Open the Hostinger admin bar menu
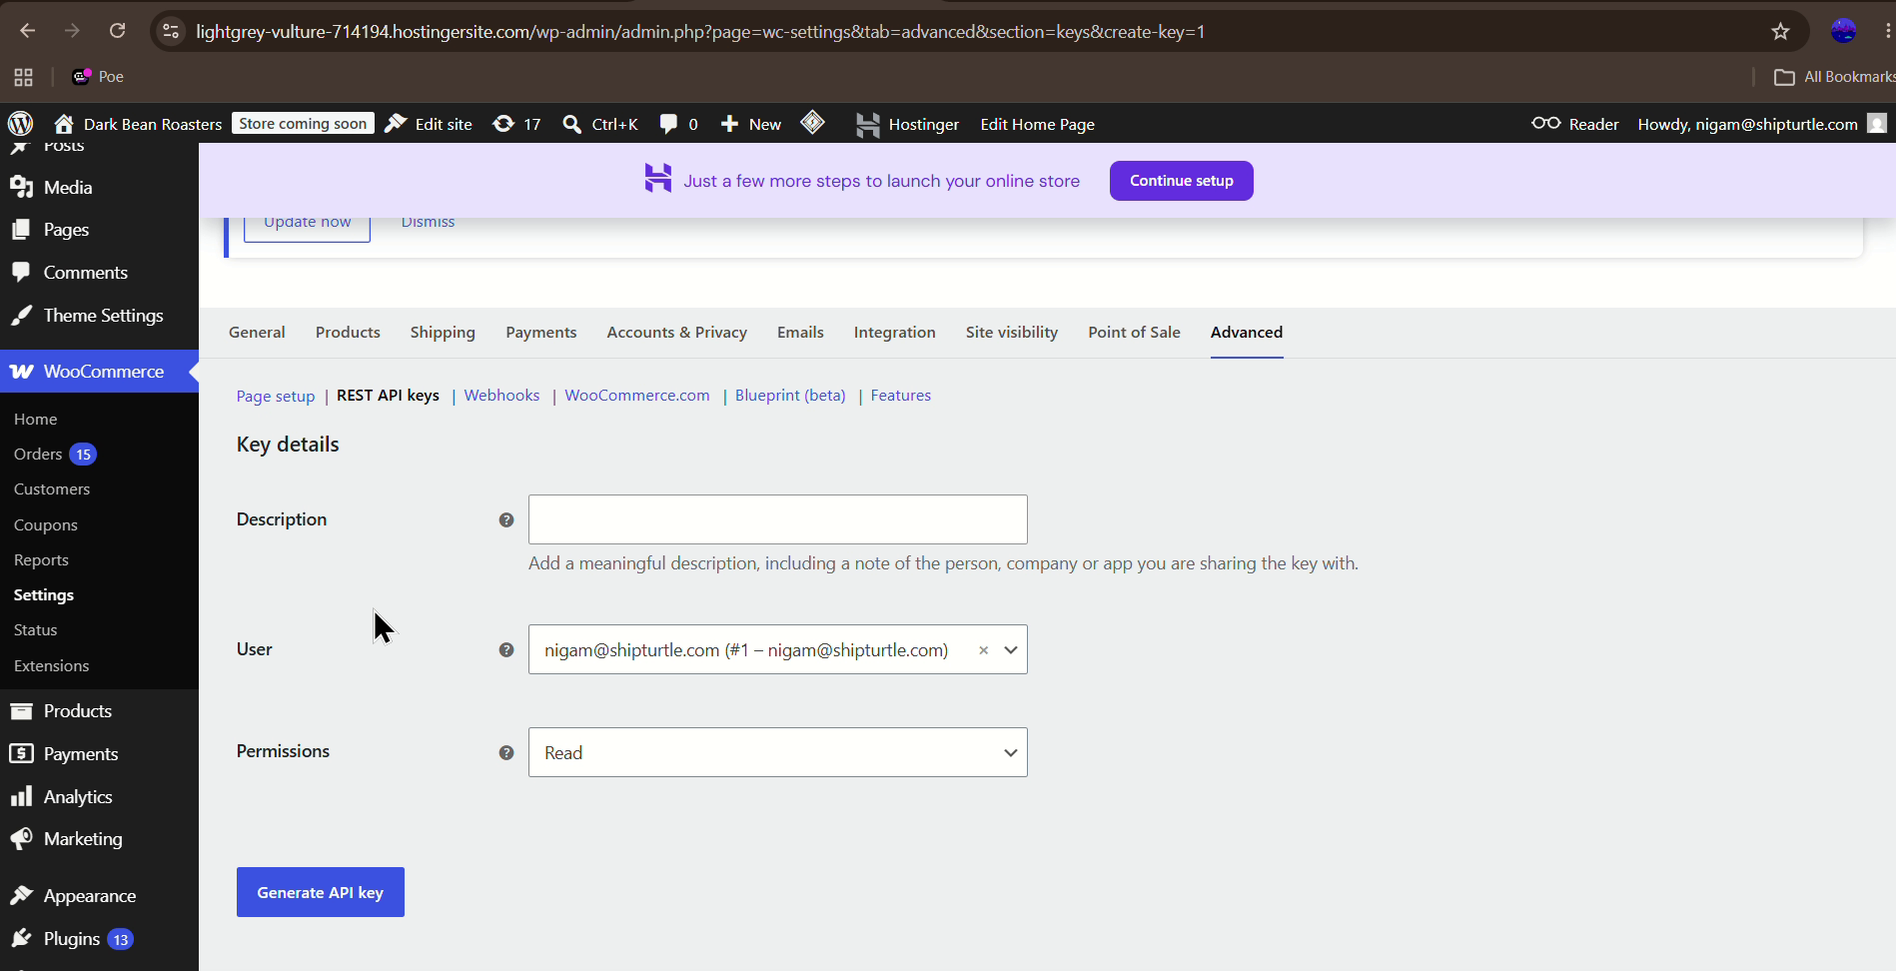Viewport: 1896px width, 971px height. pos(907,124)
